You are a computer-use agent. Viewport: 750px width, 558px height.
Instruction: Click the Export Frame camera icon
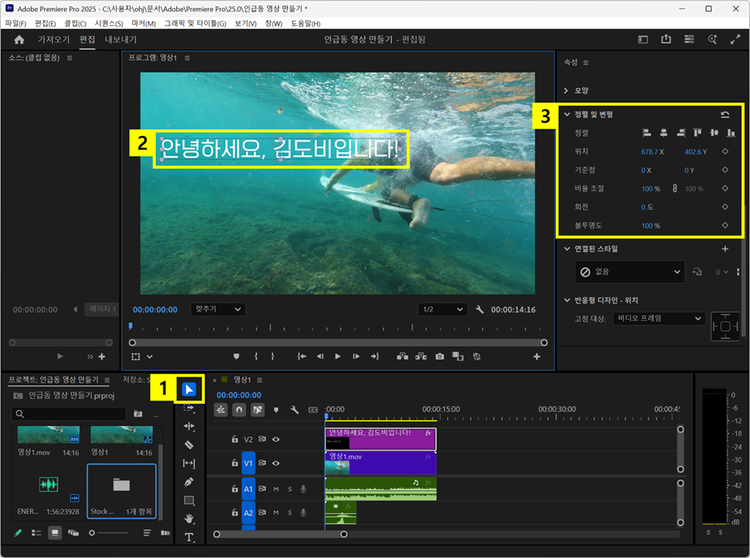pos(439,356)
